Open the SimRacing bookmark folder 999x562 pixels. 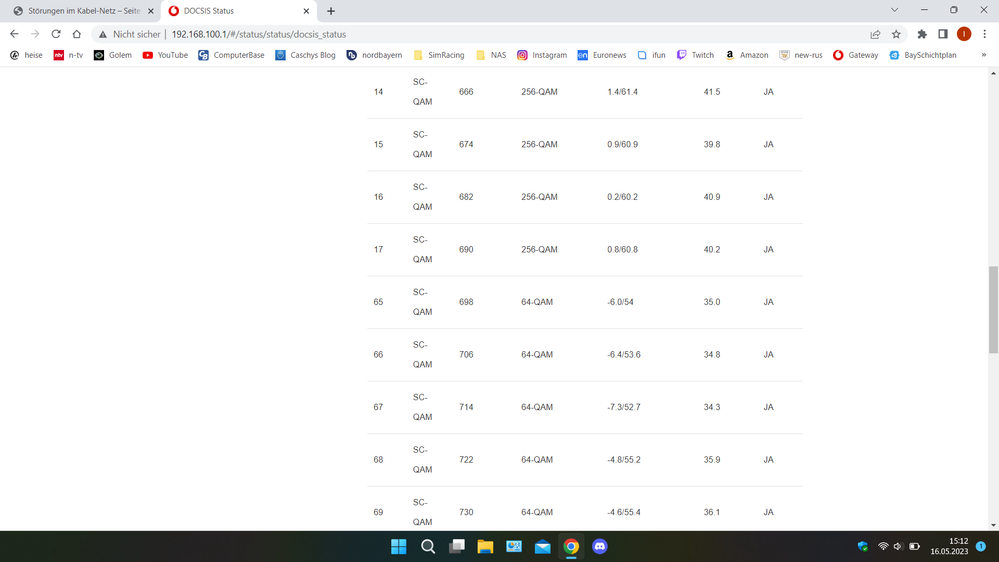coord(439,55)
